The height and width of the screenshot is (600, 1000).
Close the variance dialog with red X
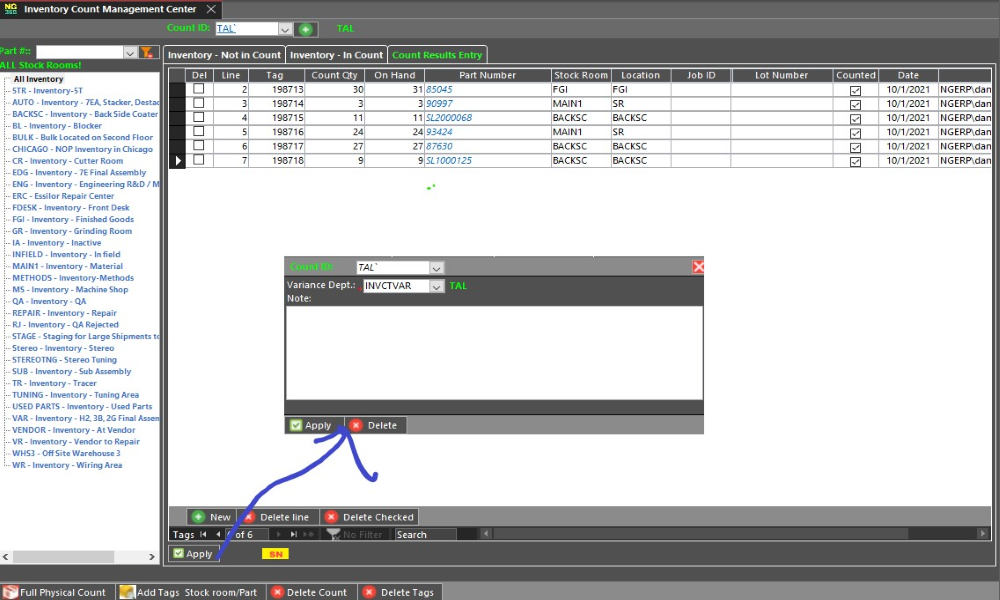pos(698,267)
